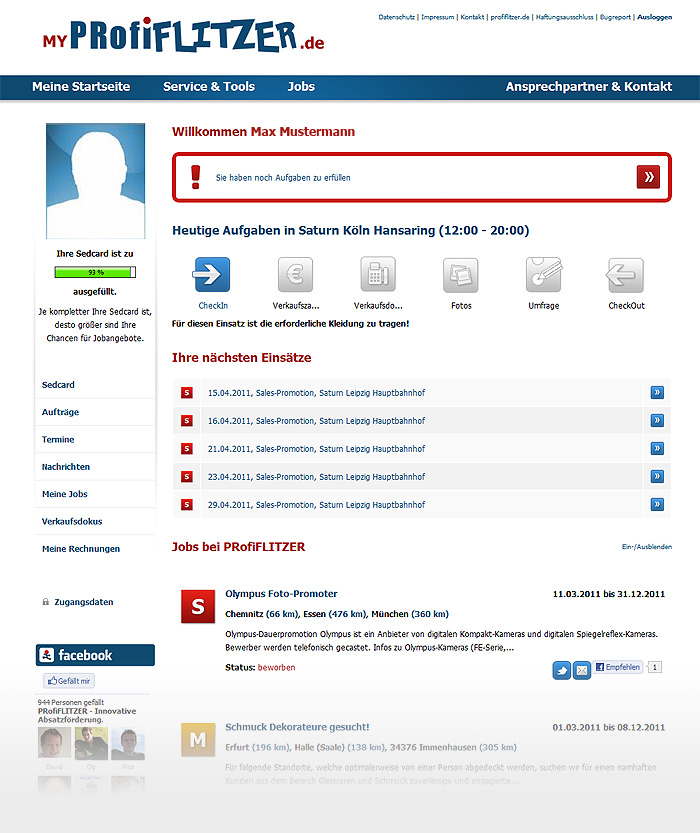700x833 pixels.
Task: Click the red arrow button for Aufgaben
Action: (648, 177)
